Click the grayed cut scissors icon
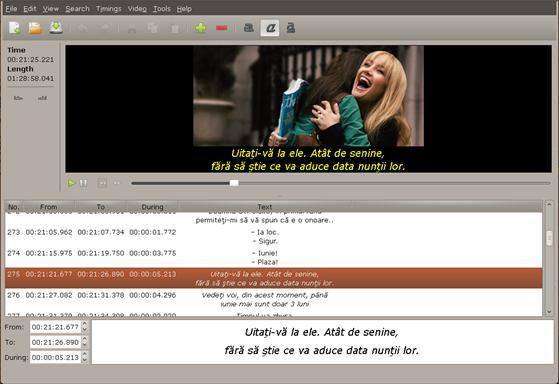Image resolution: width=559 pixels, height=384 pixels. pos(132,28)
